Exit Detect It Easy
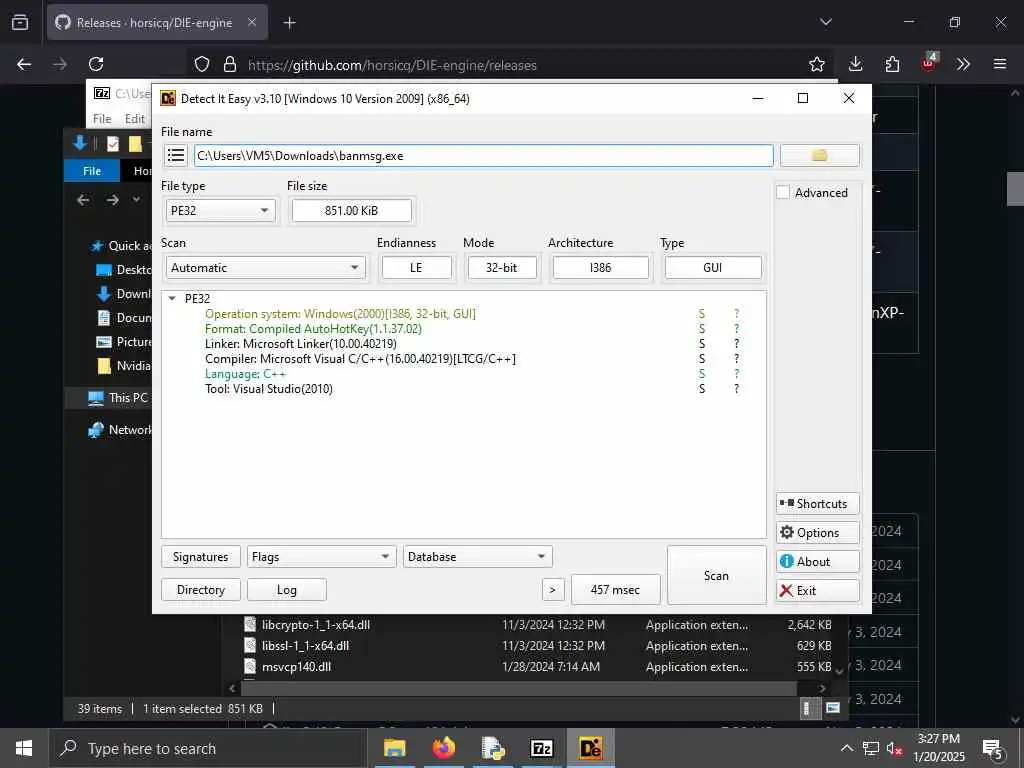This screenshot has width=1024, height=768. tap(818, 590)
